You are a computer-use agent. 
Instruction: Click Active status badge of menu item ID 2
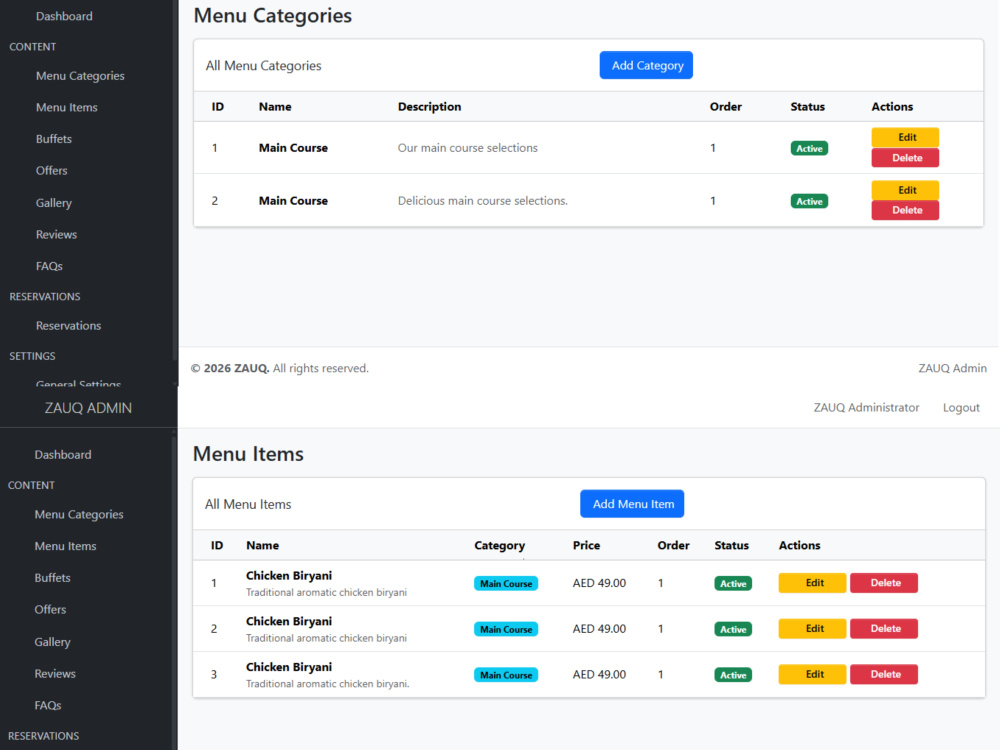733,629
